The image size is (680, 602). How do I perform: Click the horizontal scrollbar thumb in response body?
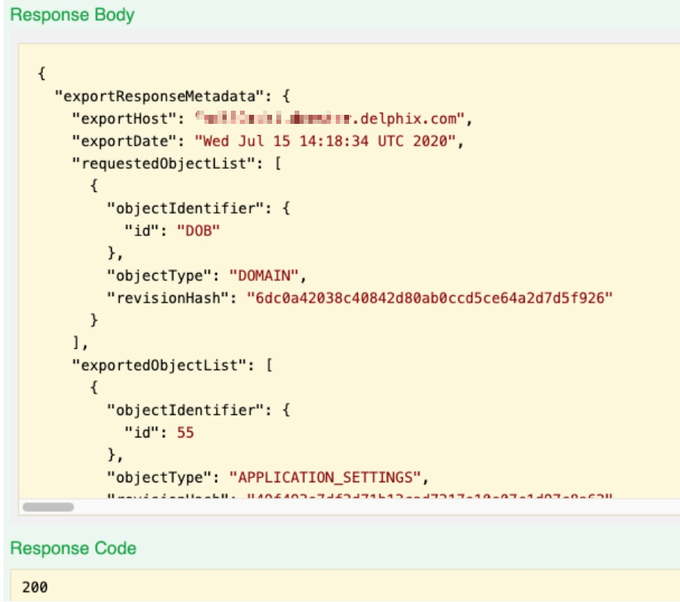[48, 507]
